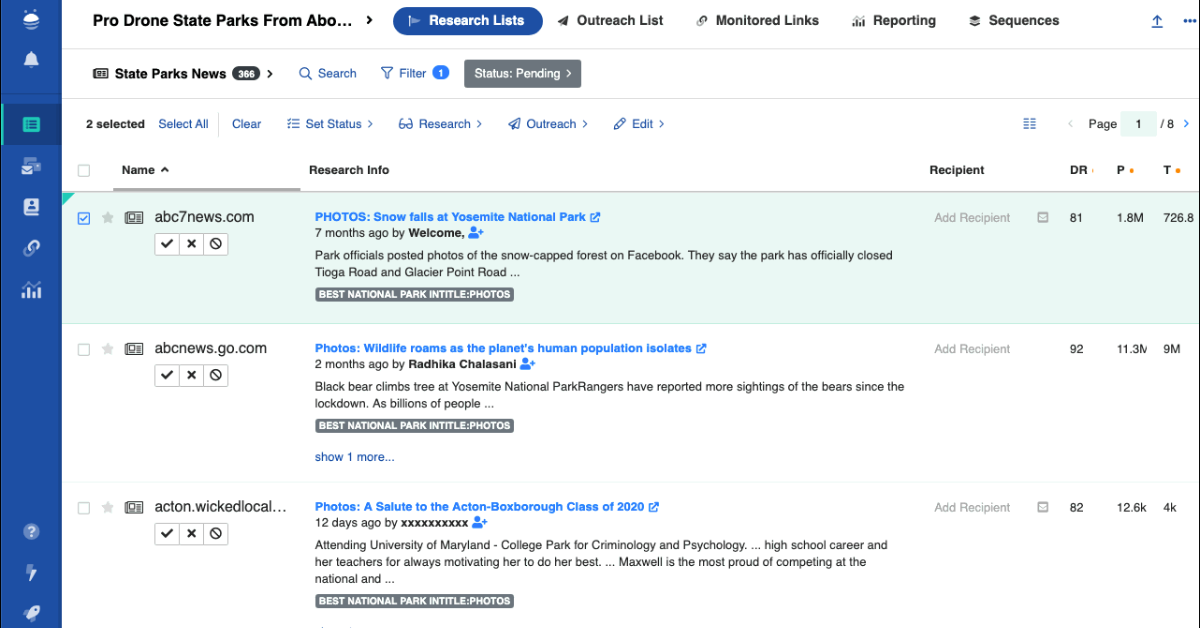Expand the Edit dropdown
Viewport: 1200px width, 628px height.
639,124
